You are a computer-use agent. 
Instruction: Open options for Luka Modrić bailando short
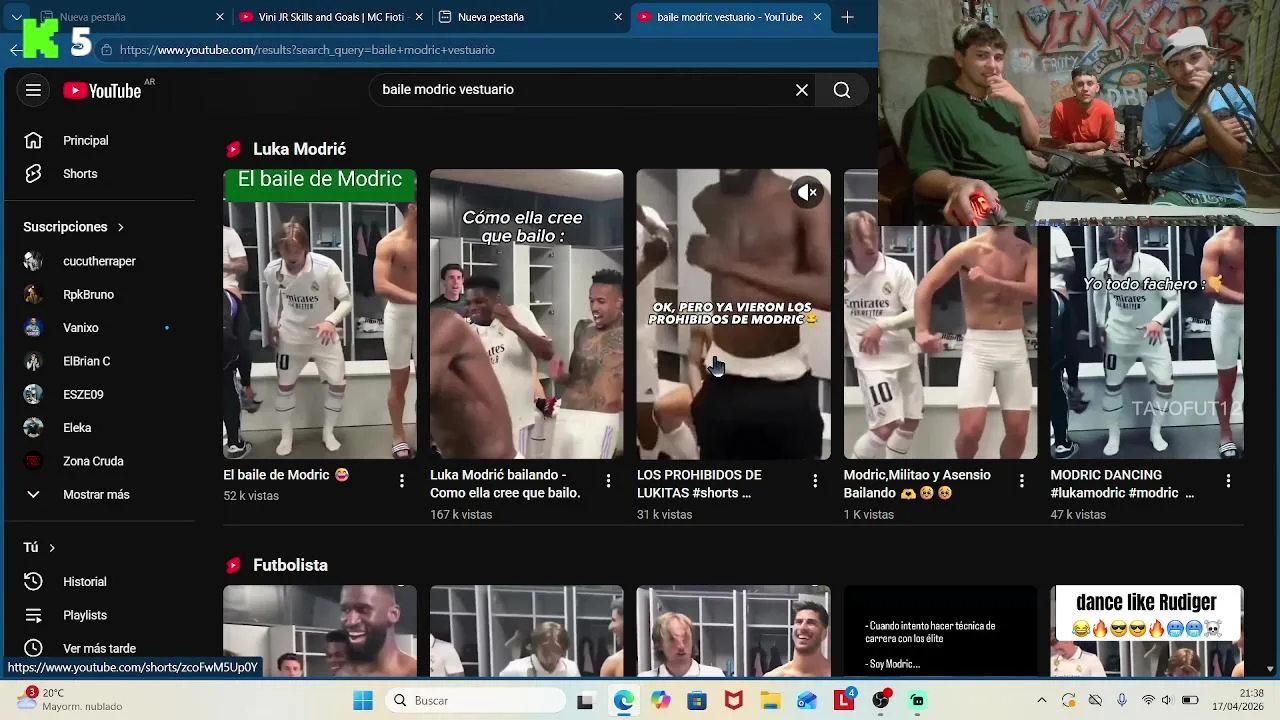click(x=608, y=481)
